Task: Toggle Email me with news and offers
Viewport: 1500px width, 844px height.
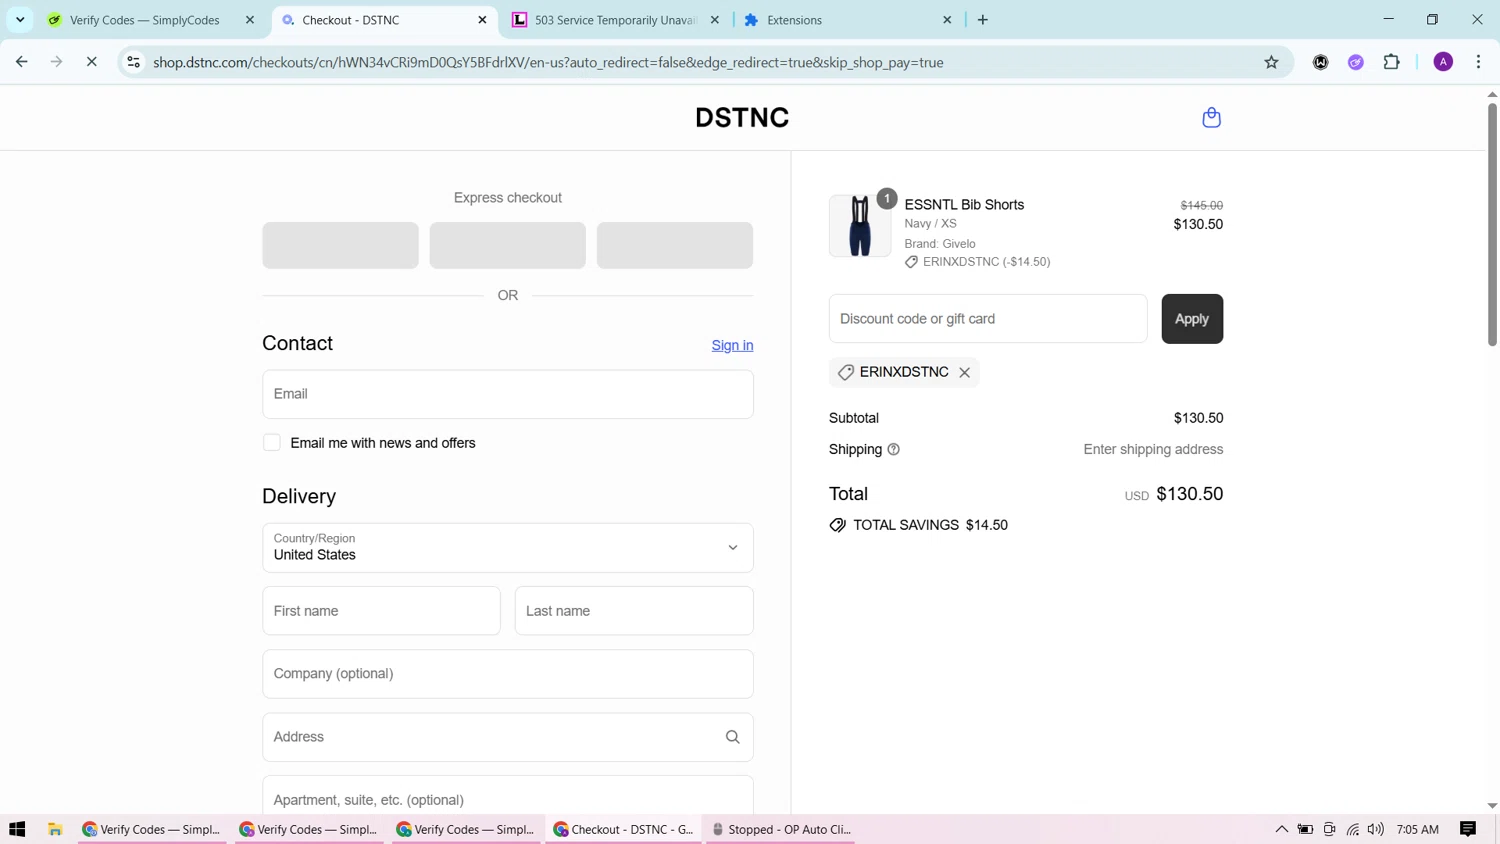Action: (x=272, y=443)
